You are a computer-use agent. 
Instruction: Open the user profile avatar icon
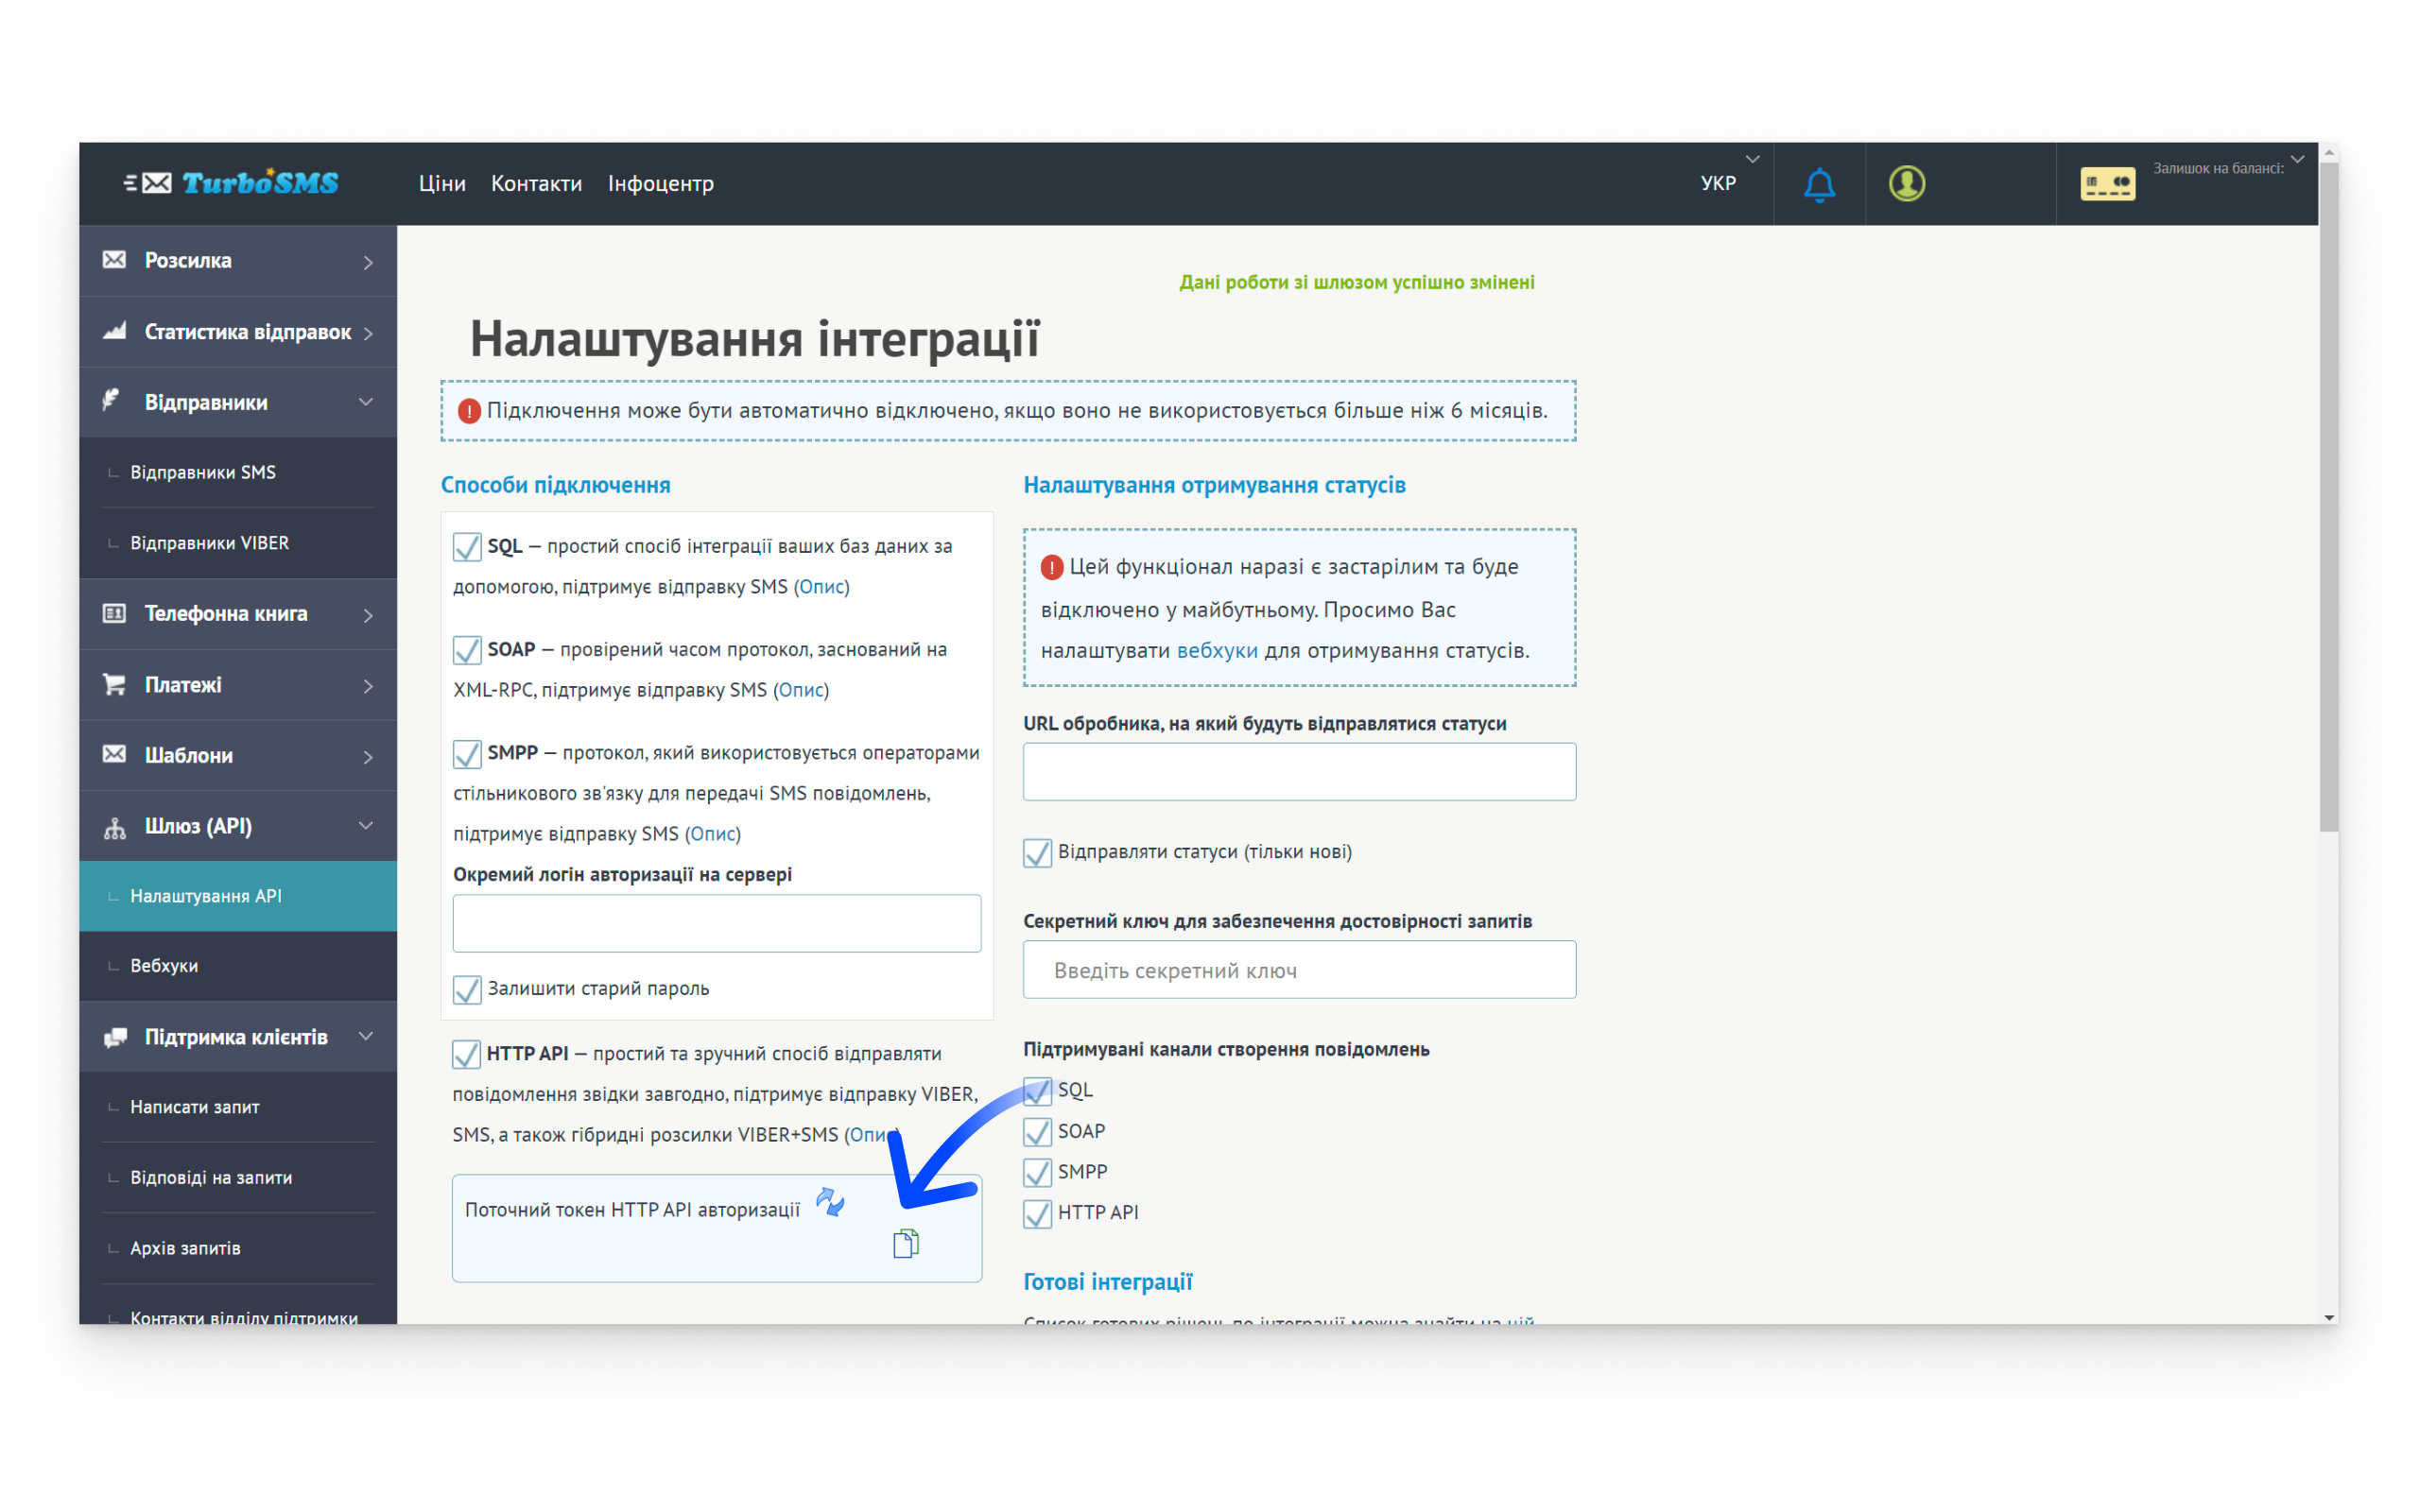click(1907, 184)
